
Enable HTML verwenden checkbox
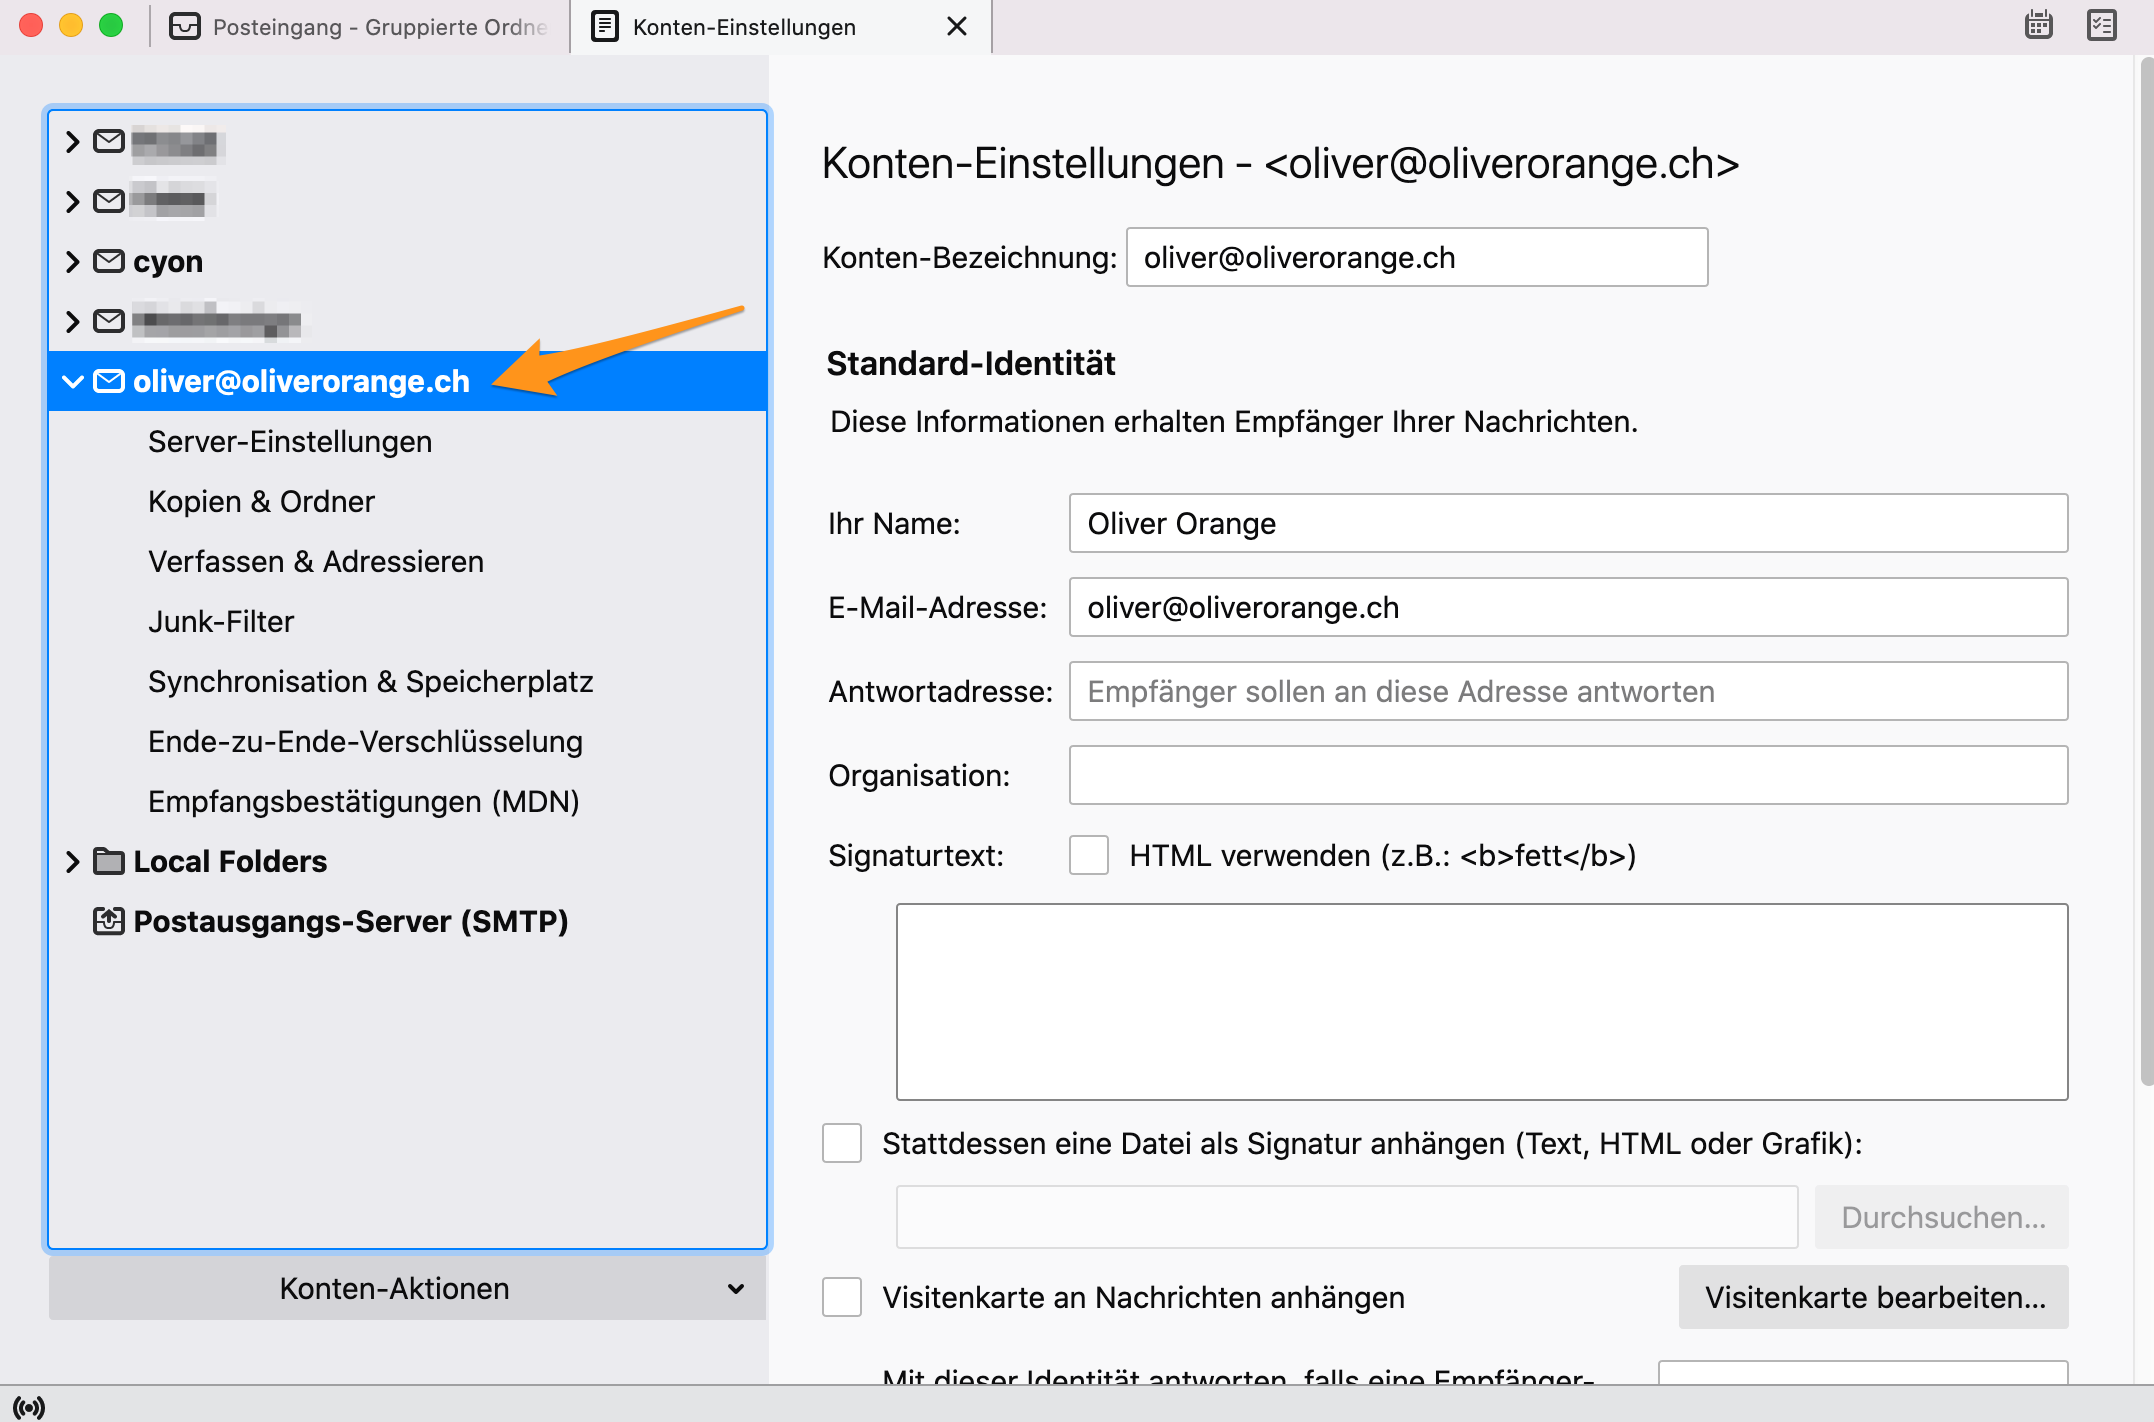click(x=1088, y=856)
